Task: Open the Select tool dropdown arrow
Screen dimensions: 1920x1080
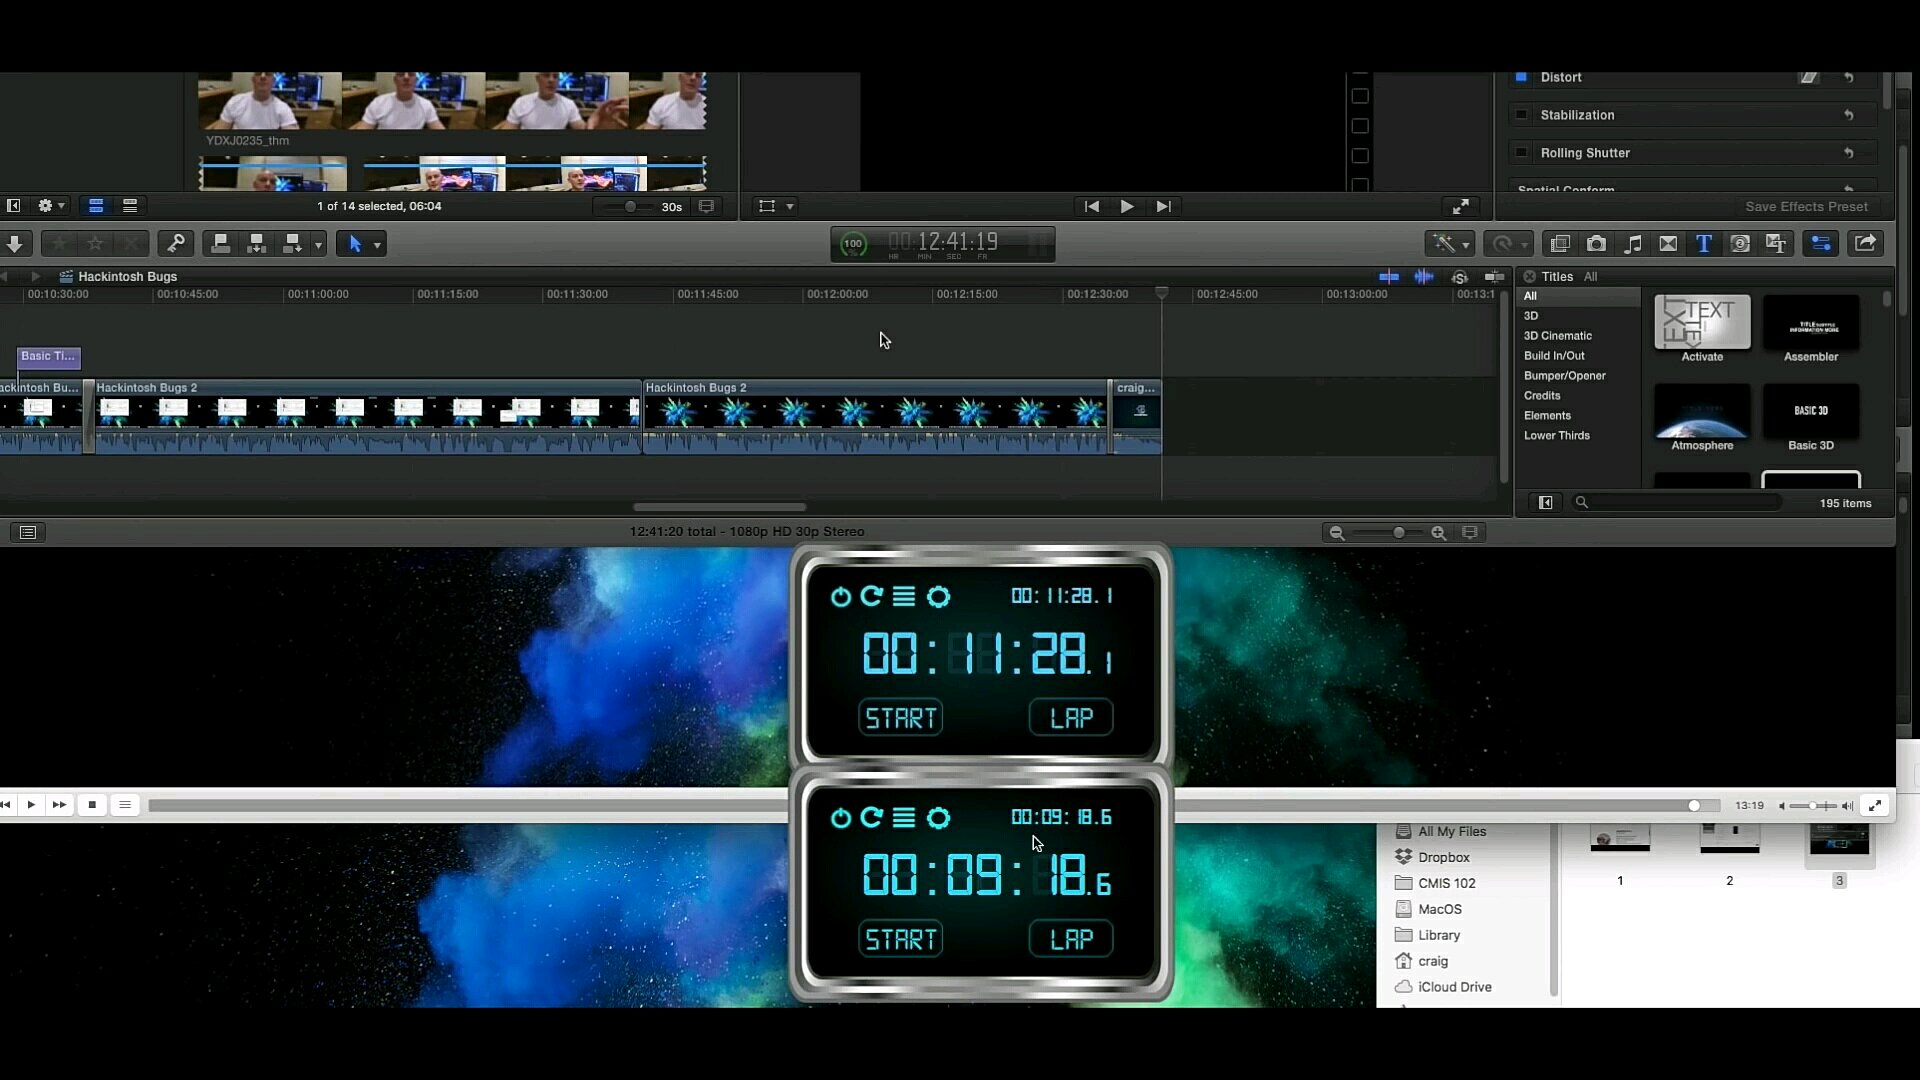Action: click(x=377, y=245)
